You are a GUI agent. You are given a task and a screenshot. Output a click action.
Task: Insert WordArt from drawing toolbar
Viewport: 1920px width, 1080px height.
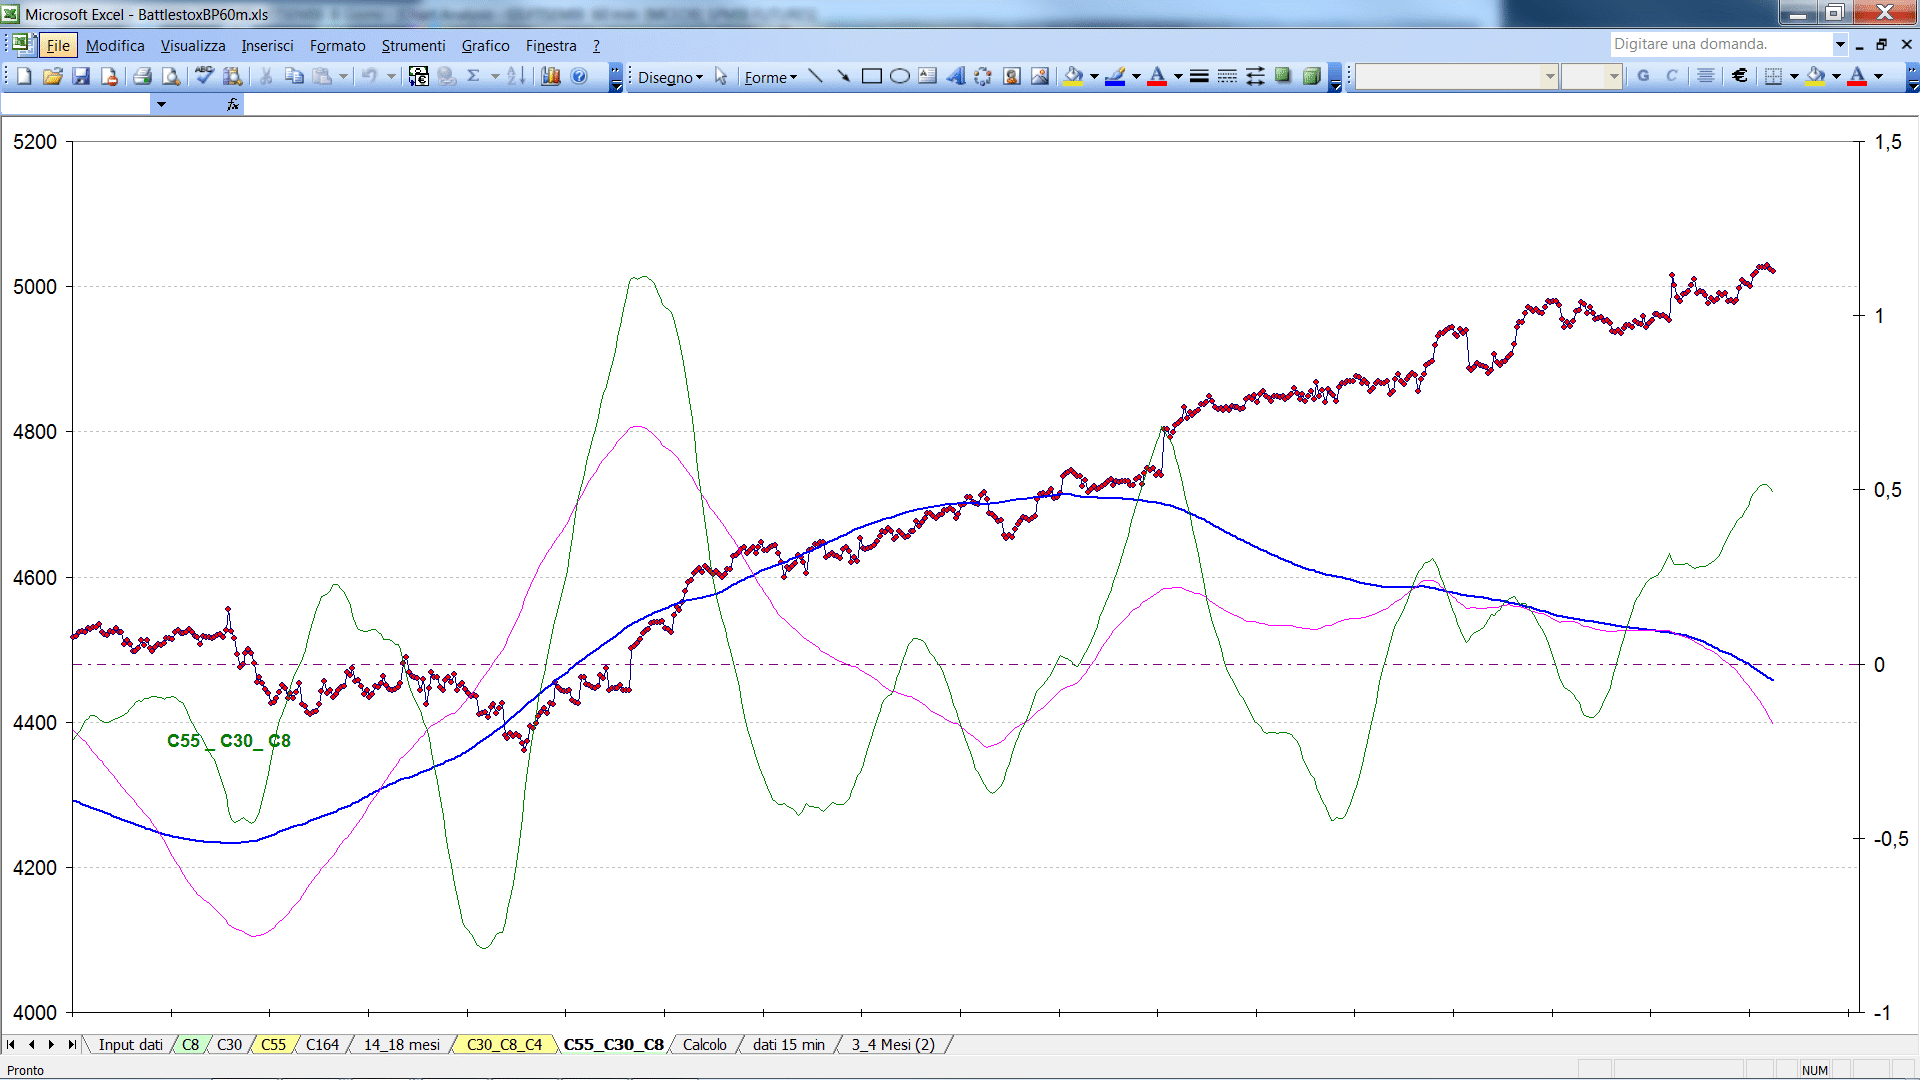(x=956, y=76)
